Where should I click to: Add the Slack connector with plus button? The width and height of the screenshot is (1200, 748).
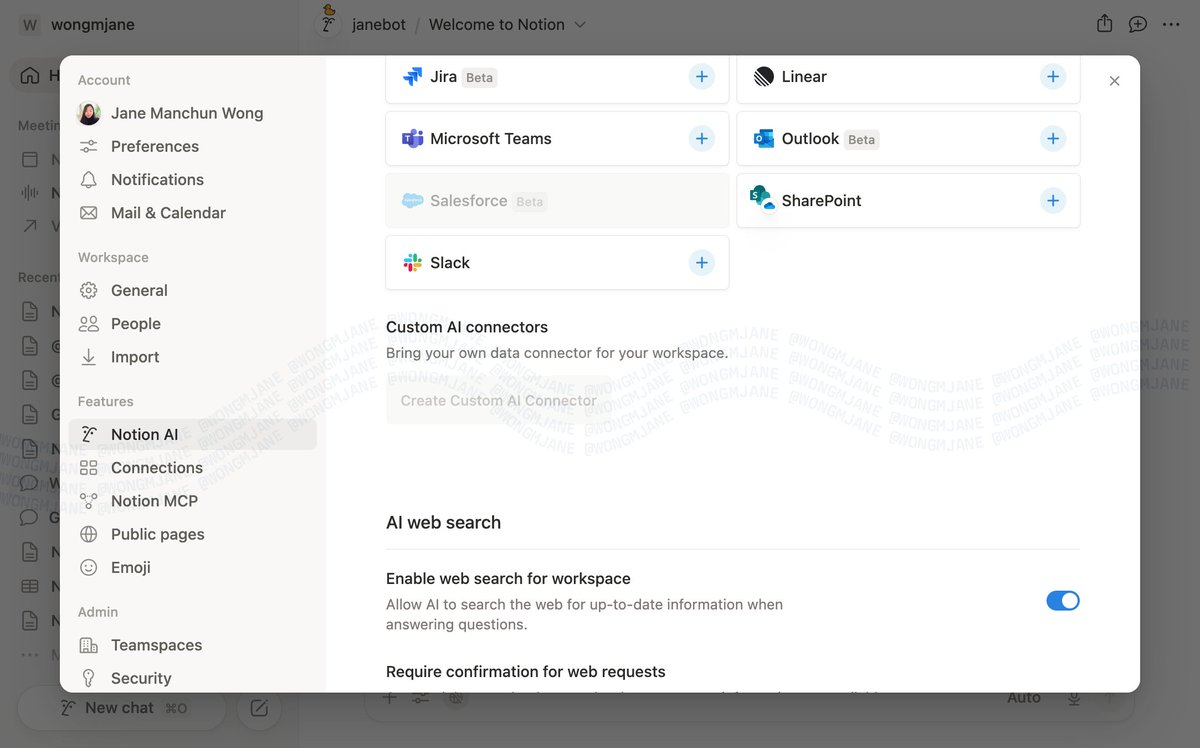(x=702, y=263)
